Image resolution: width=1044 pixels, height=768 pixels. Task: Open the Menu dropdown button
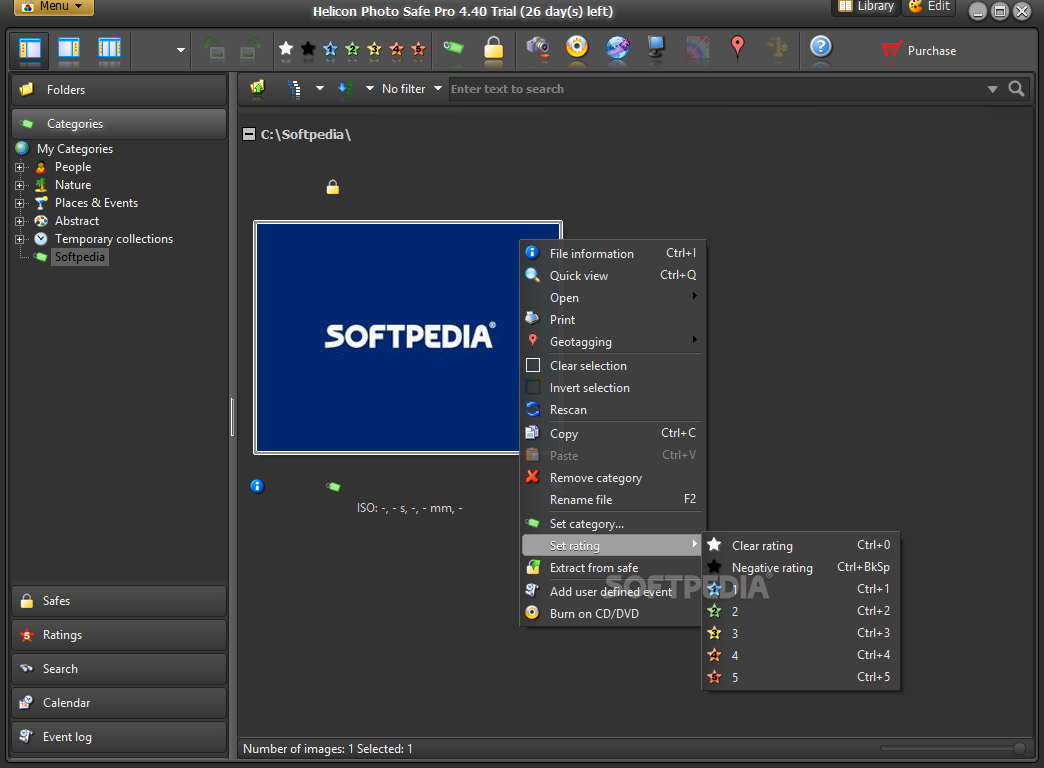coord(53,7)
